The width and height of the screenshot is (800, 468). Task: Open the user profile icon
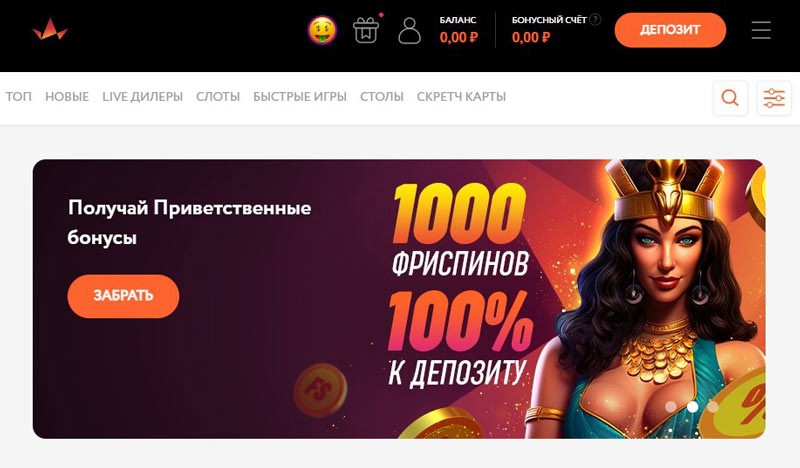409,30
